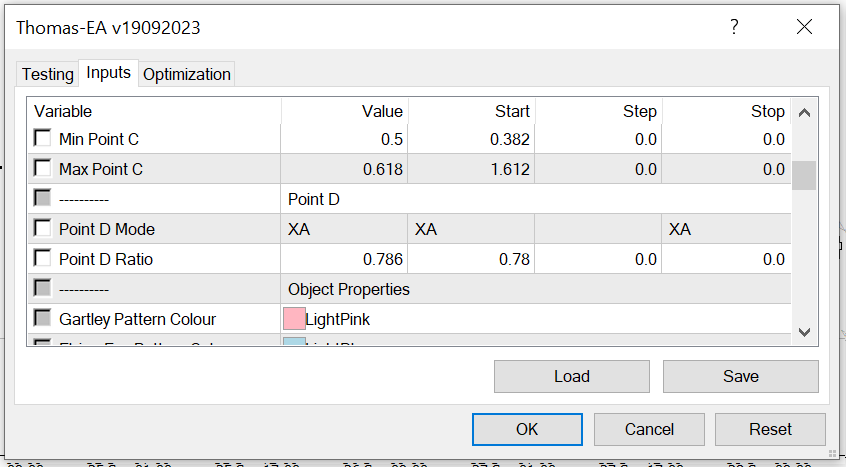Toggle the Gartley Pattern Colour checkbox

42,318
